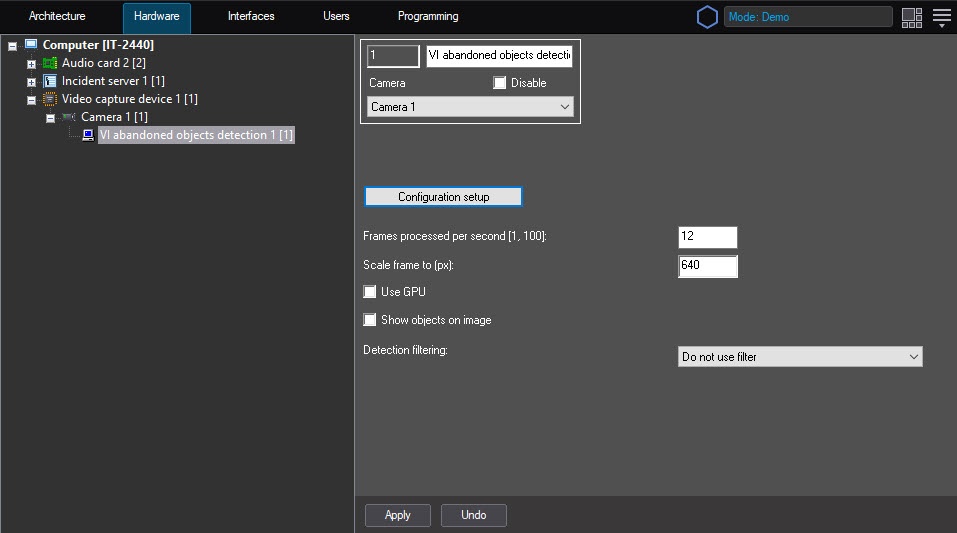The width and height of the screenshot is (957, 533).
Task: Open the hamburger menu icon
Action: pyautogui.click(x=941, y=17)
